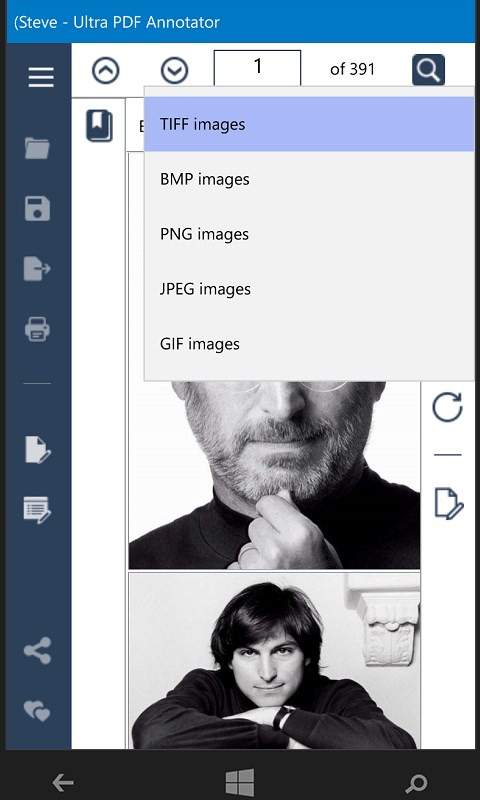
Task: Click the save floppy disk icon
Action: pos(37,208)
